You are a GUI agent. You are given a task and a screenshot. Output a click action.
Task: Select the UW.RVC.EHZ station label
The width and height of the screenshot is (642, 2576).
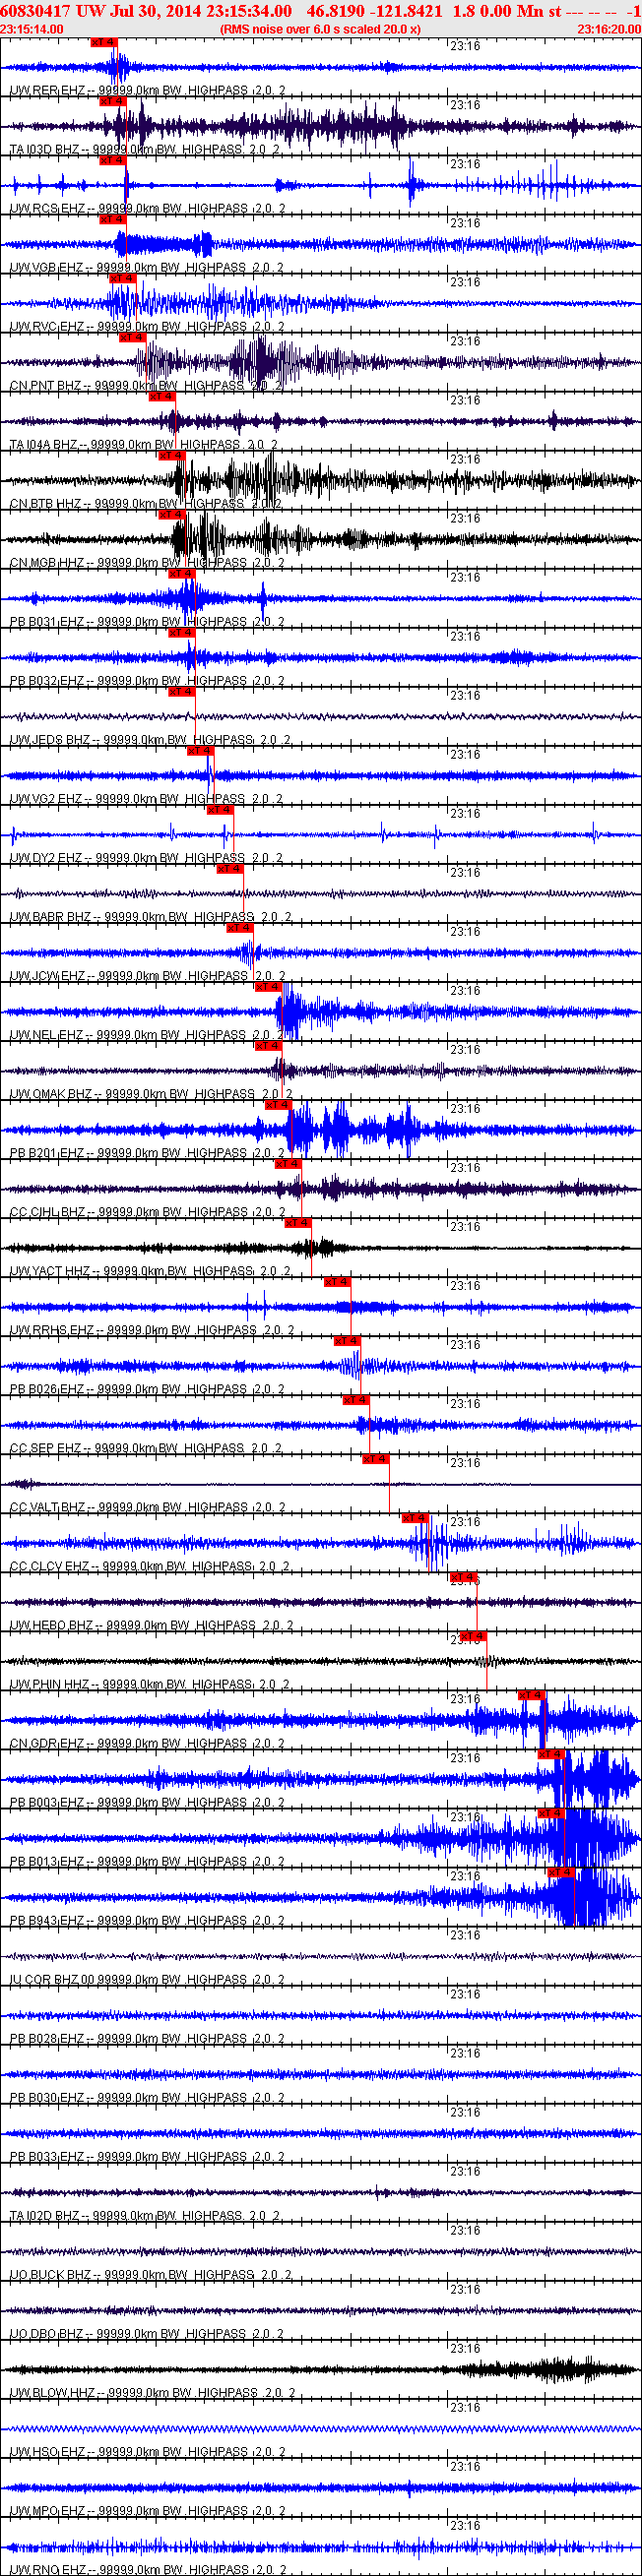coord(146,326)
